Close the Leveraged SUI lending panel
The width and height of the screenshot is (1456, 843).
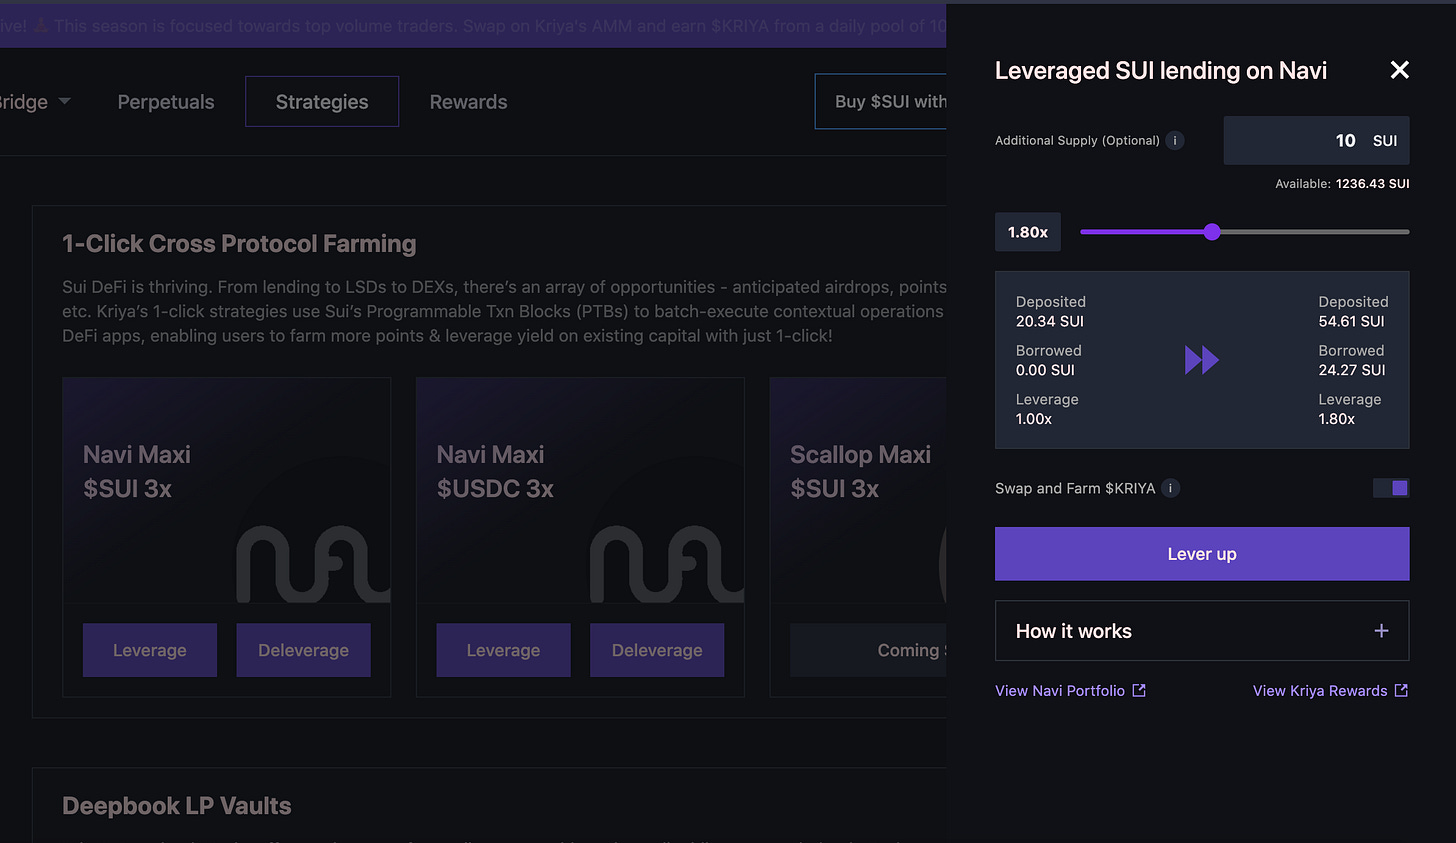tap(1399, 70)
